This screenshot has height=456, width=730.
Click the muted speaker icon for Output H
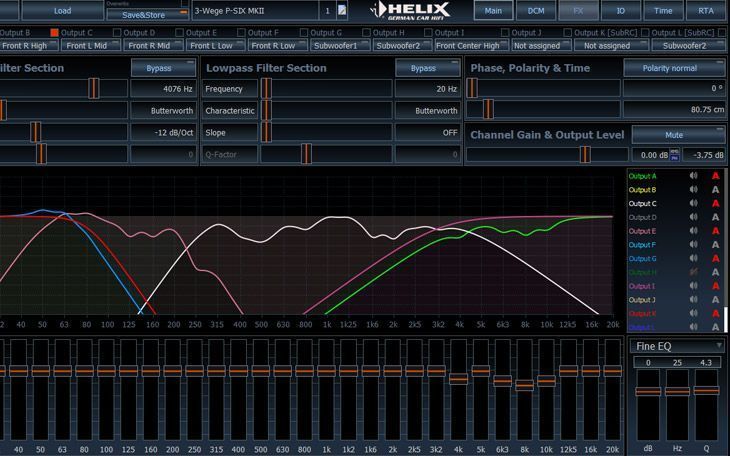click(x=693, y=273)
